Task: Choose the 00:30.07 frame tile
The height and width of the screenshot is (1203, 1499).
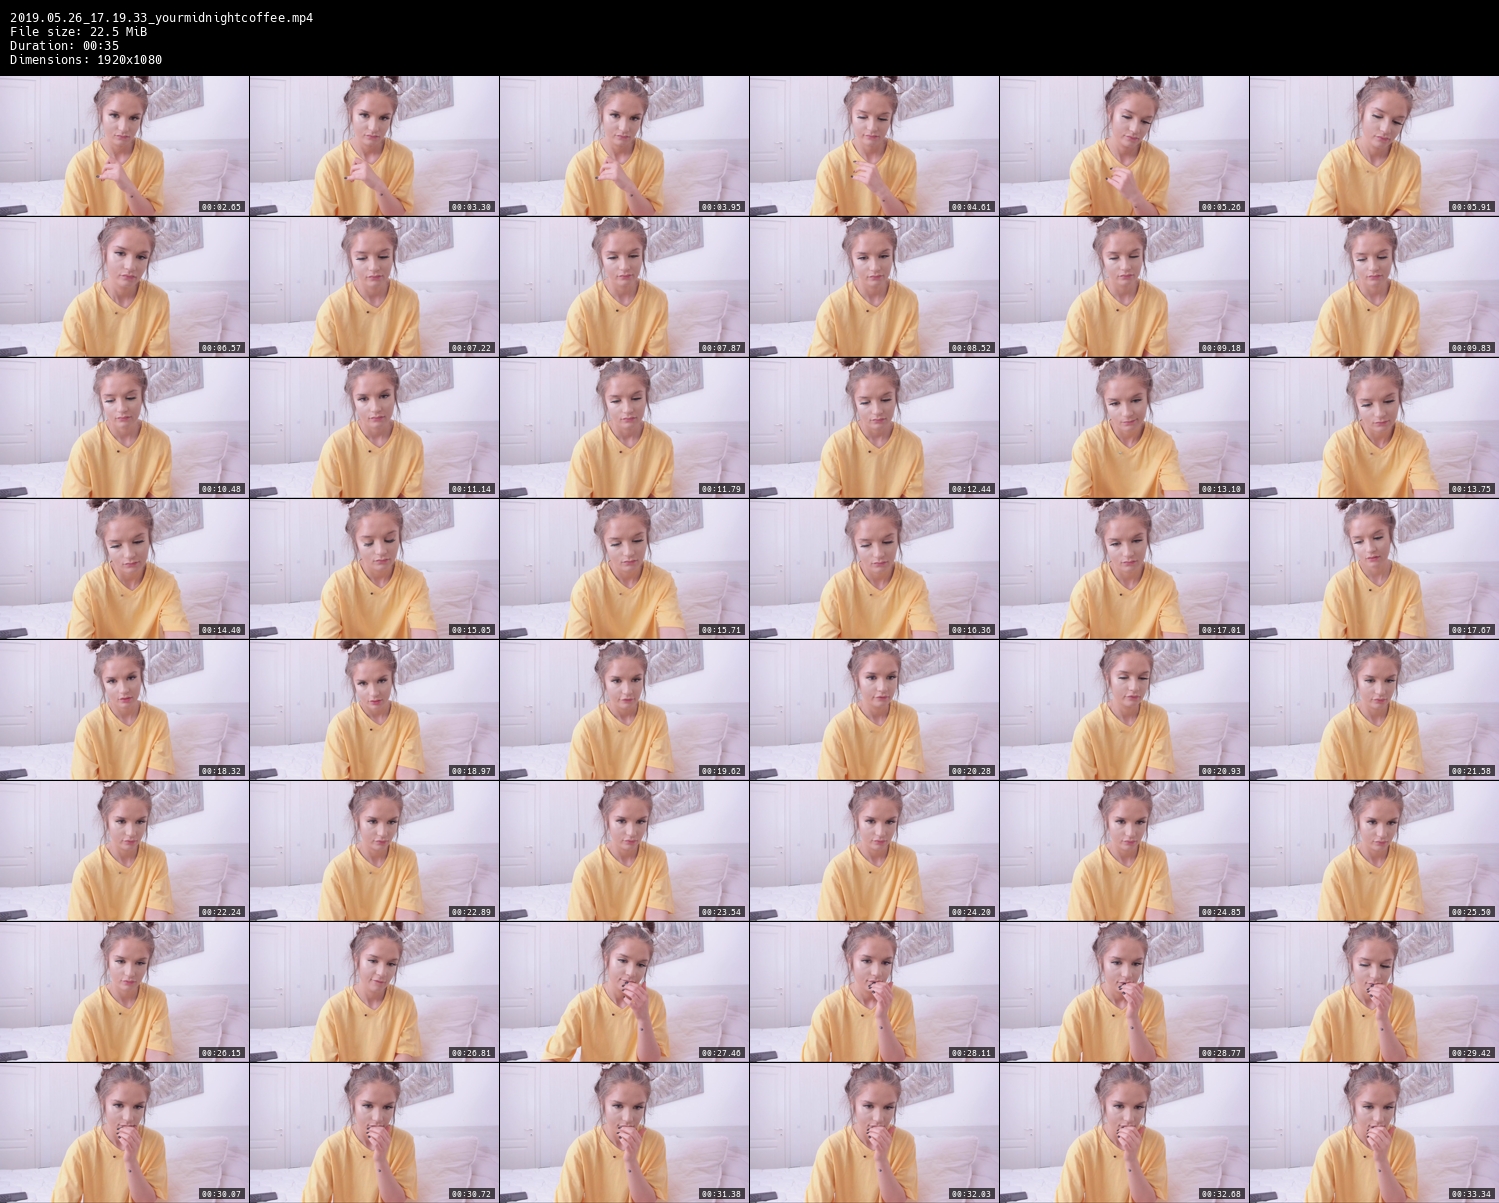Action: pos(124,1133)
